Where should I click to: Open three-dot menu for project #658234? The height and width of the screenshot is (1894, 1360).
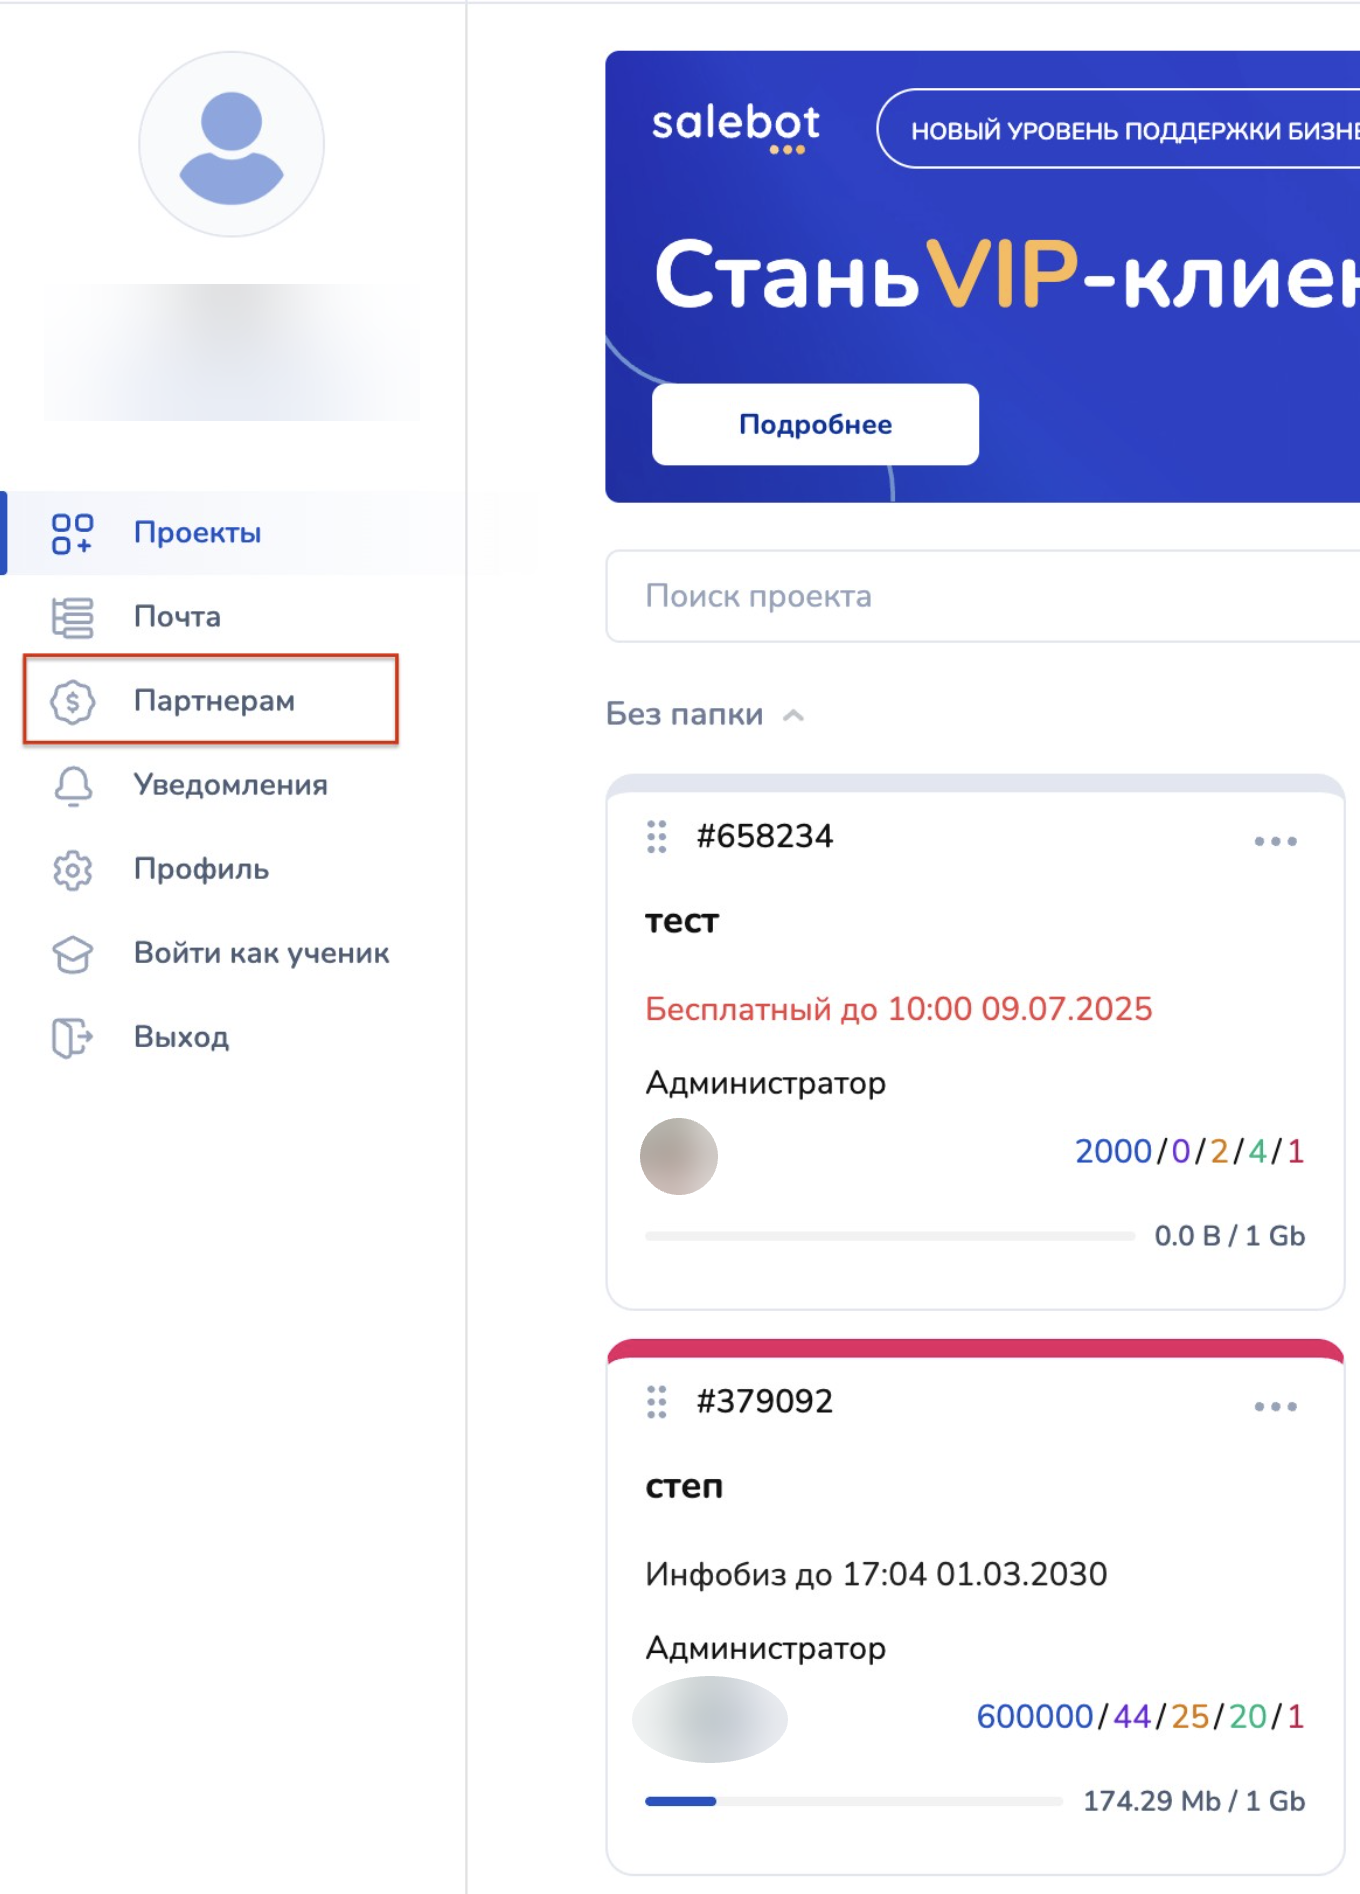1275,841
